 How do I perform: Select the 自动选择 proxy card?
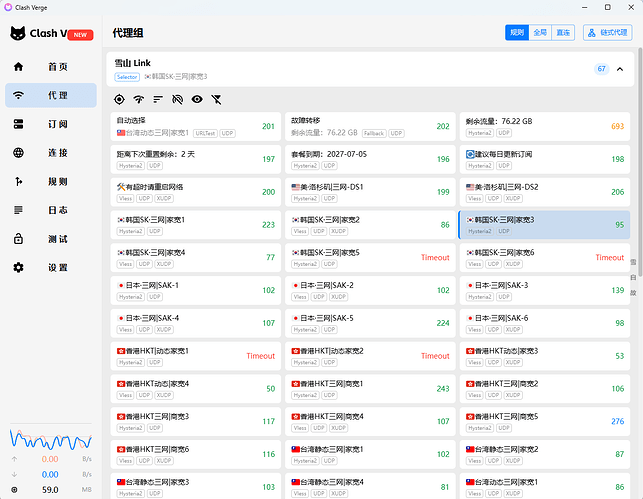(196, 126)
